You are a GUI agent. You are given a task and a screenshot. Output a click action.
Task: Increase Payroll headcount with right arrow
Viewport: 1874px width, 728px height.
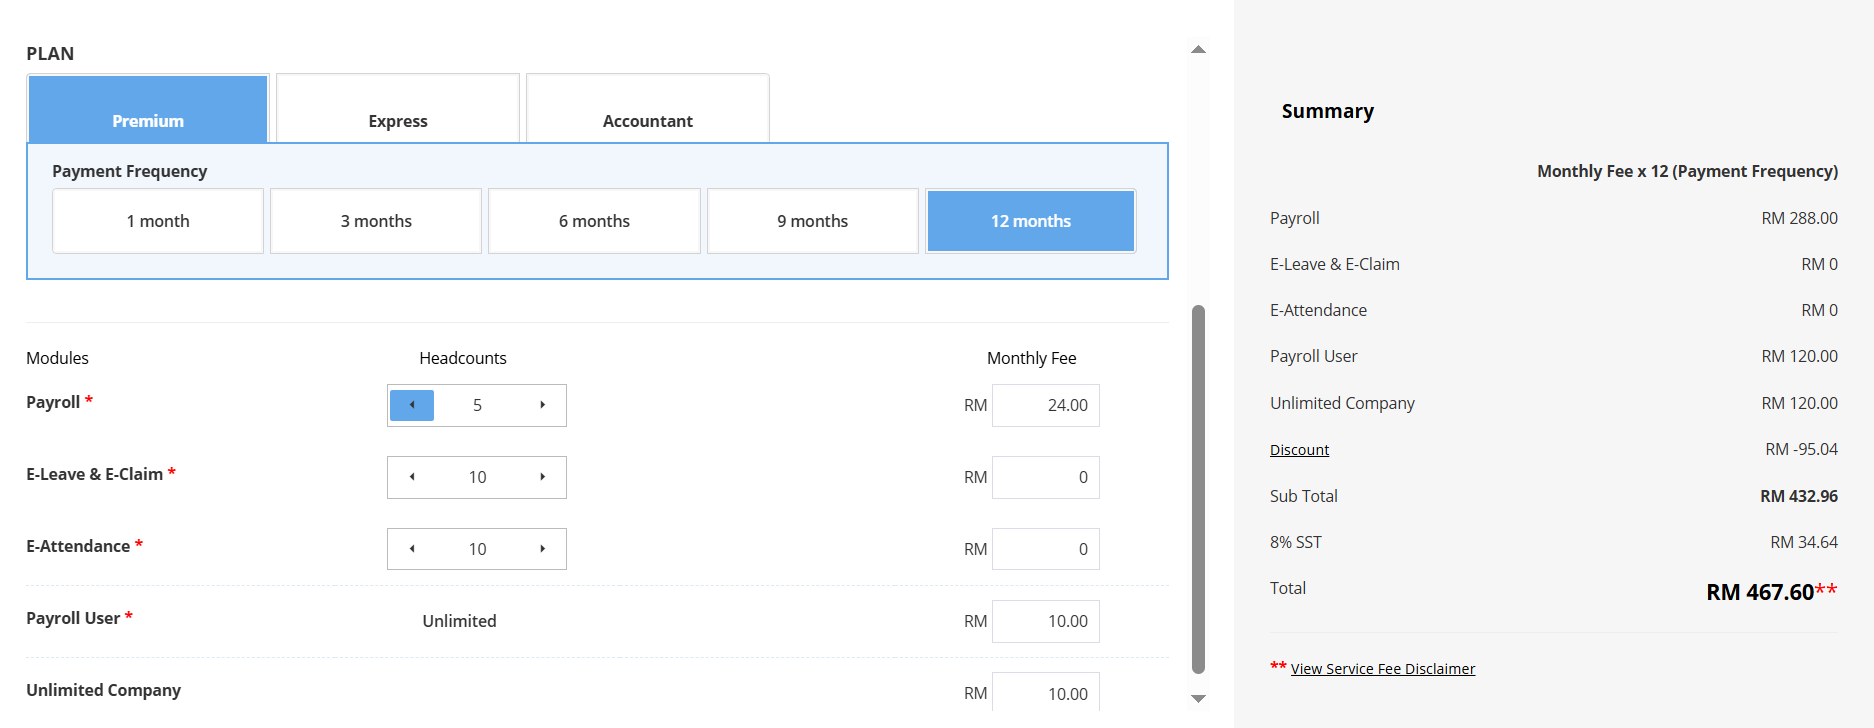542,405
